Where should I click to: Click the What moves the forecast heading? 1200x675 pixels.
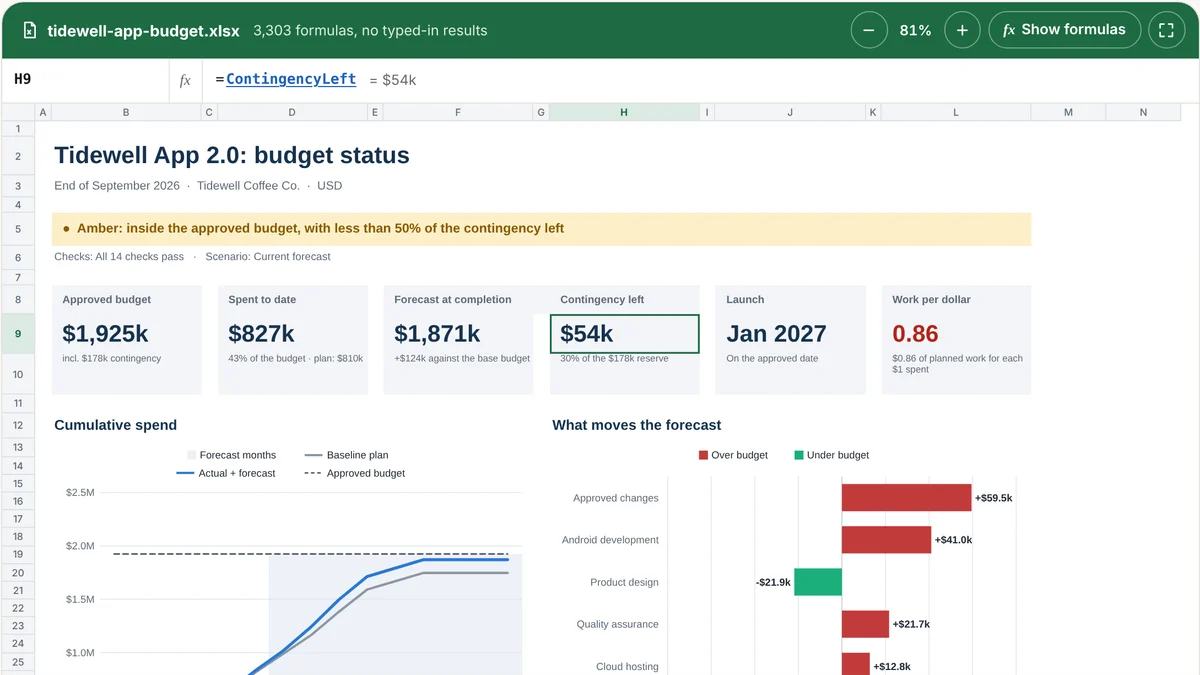(x=636, y=425)
